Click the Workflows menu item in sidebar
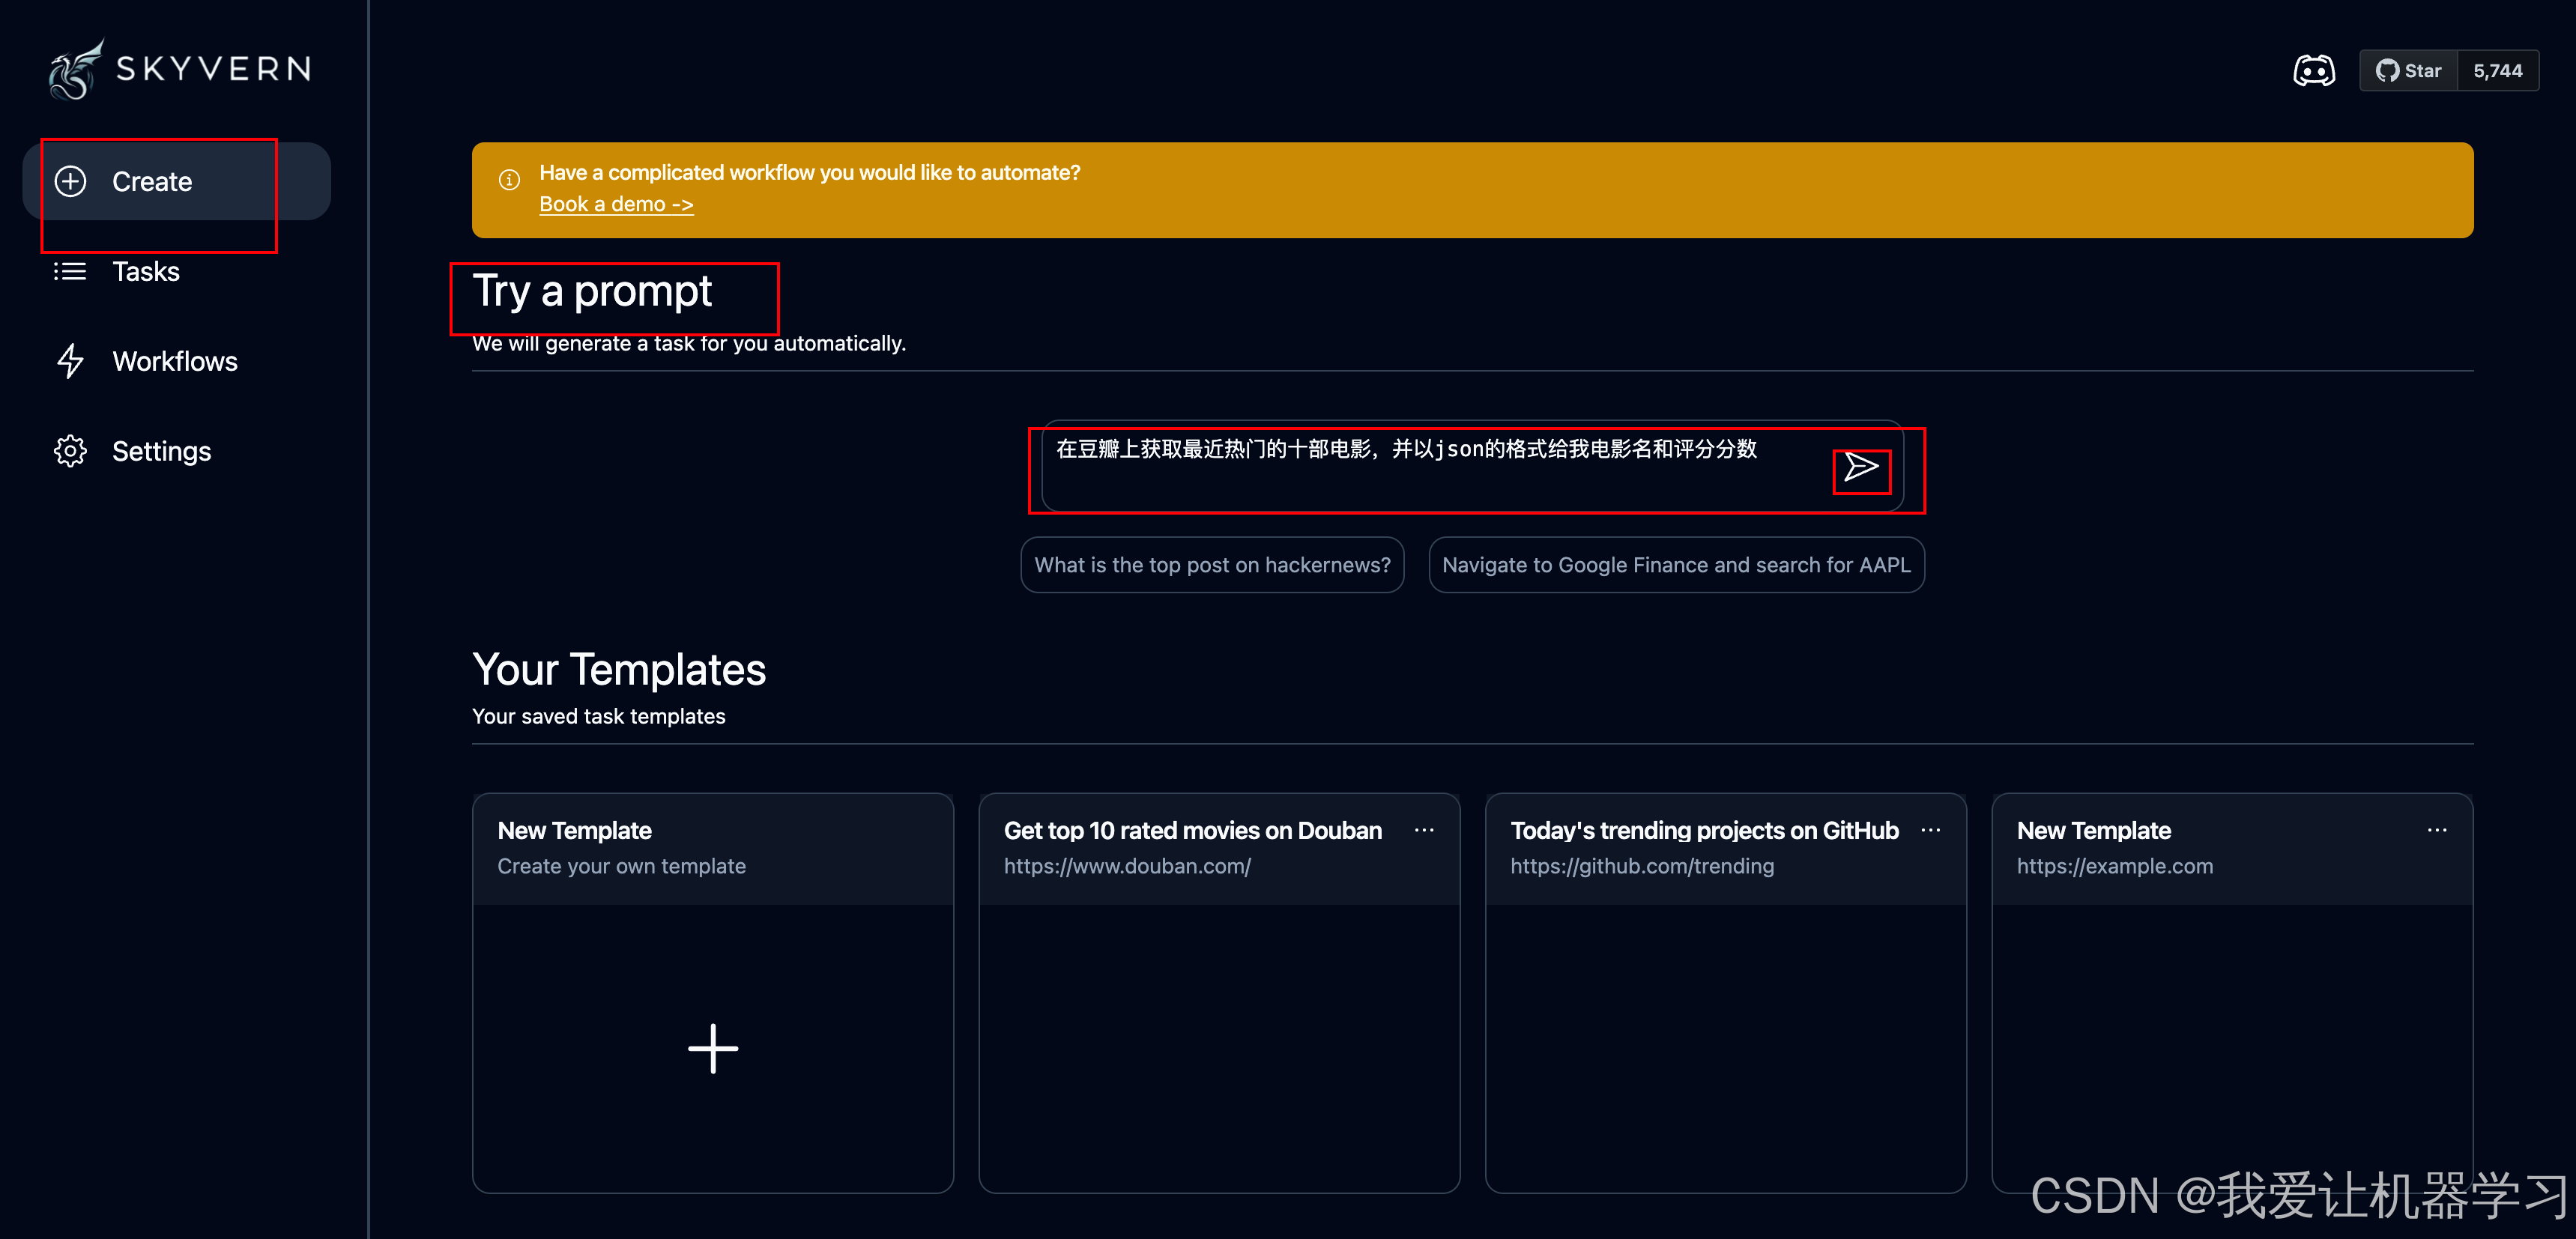2576x1239 pixels. coord(172,360)
